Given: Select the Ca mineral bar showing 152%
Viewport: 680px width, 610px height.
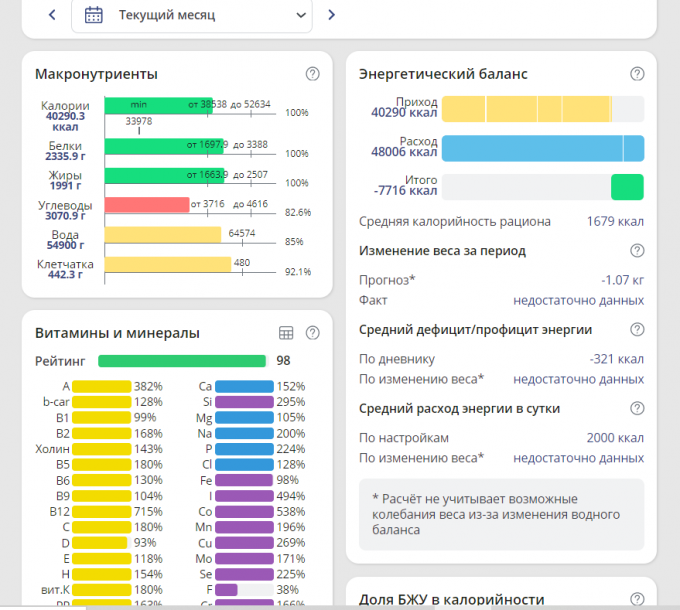Looking at the screenshot, I should coord(244,386).
